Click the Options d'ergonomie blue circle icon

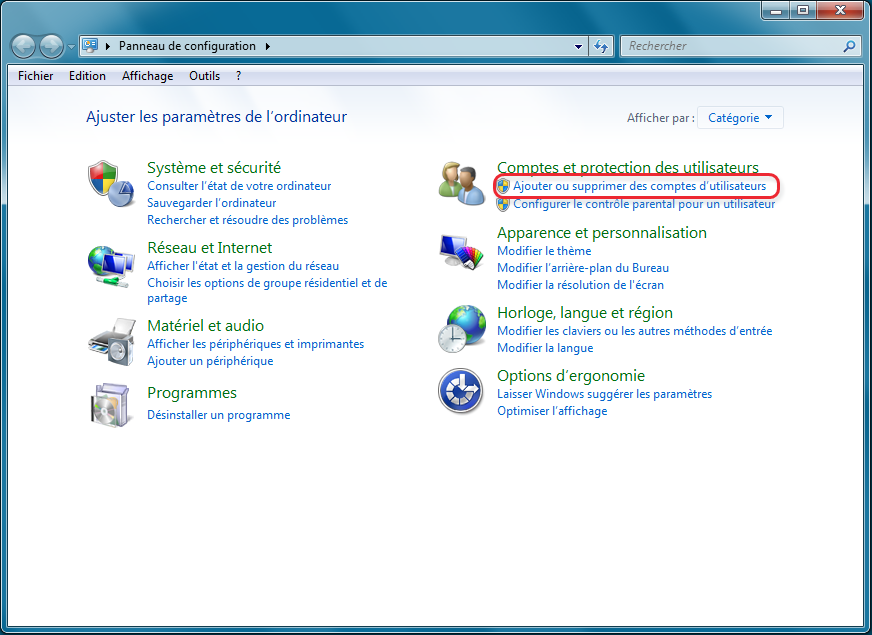coord(460,391)
